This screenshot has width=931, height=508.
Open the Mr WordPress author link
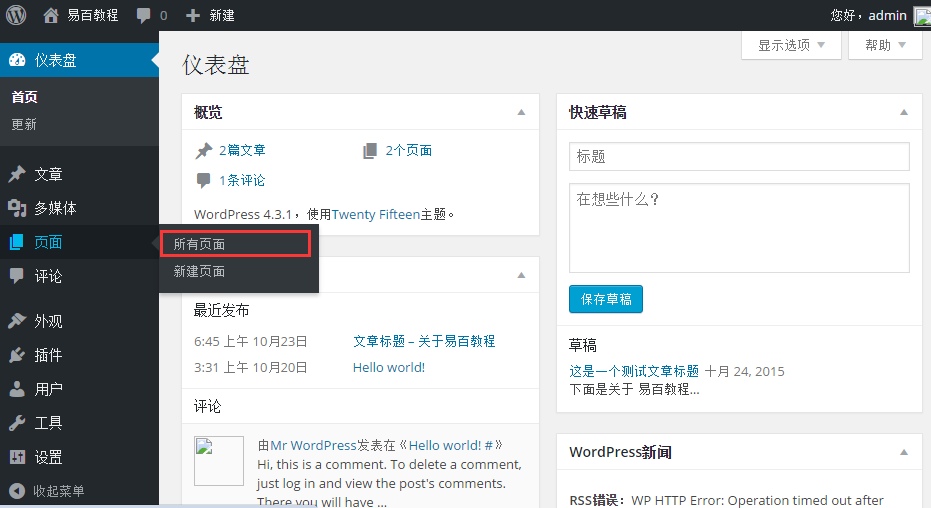313,445
